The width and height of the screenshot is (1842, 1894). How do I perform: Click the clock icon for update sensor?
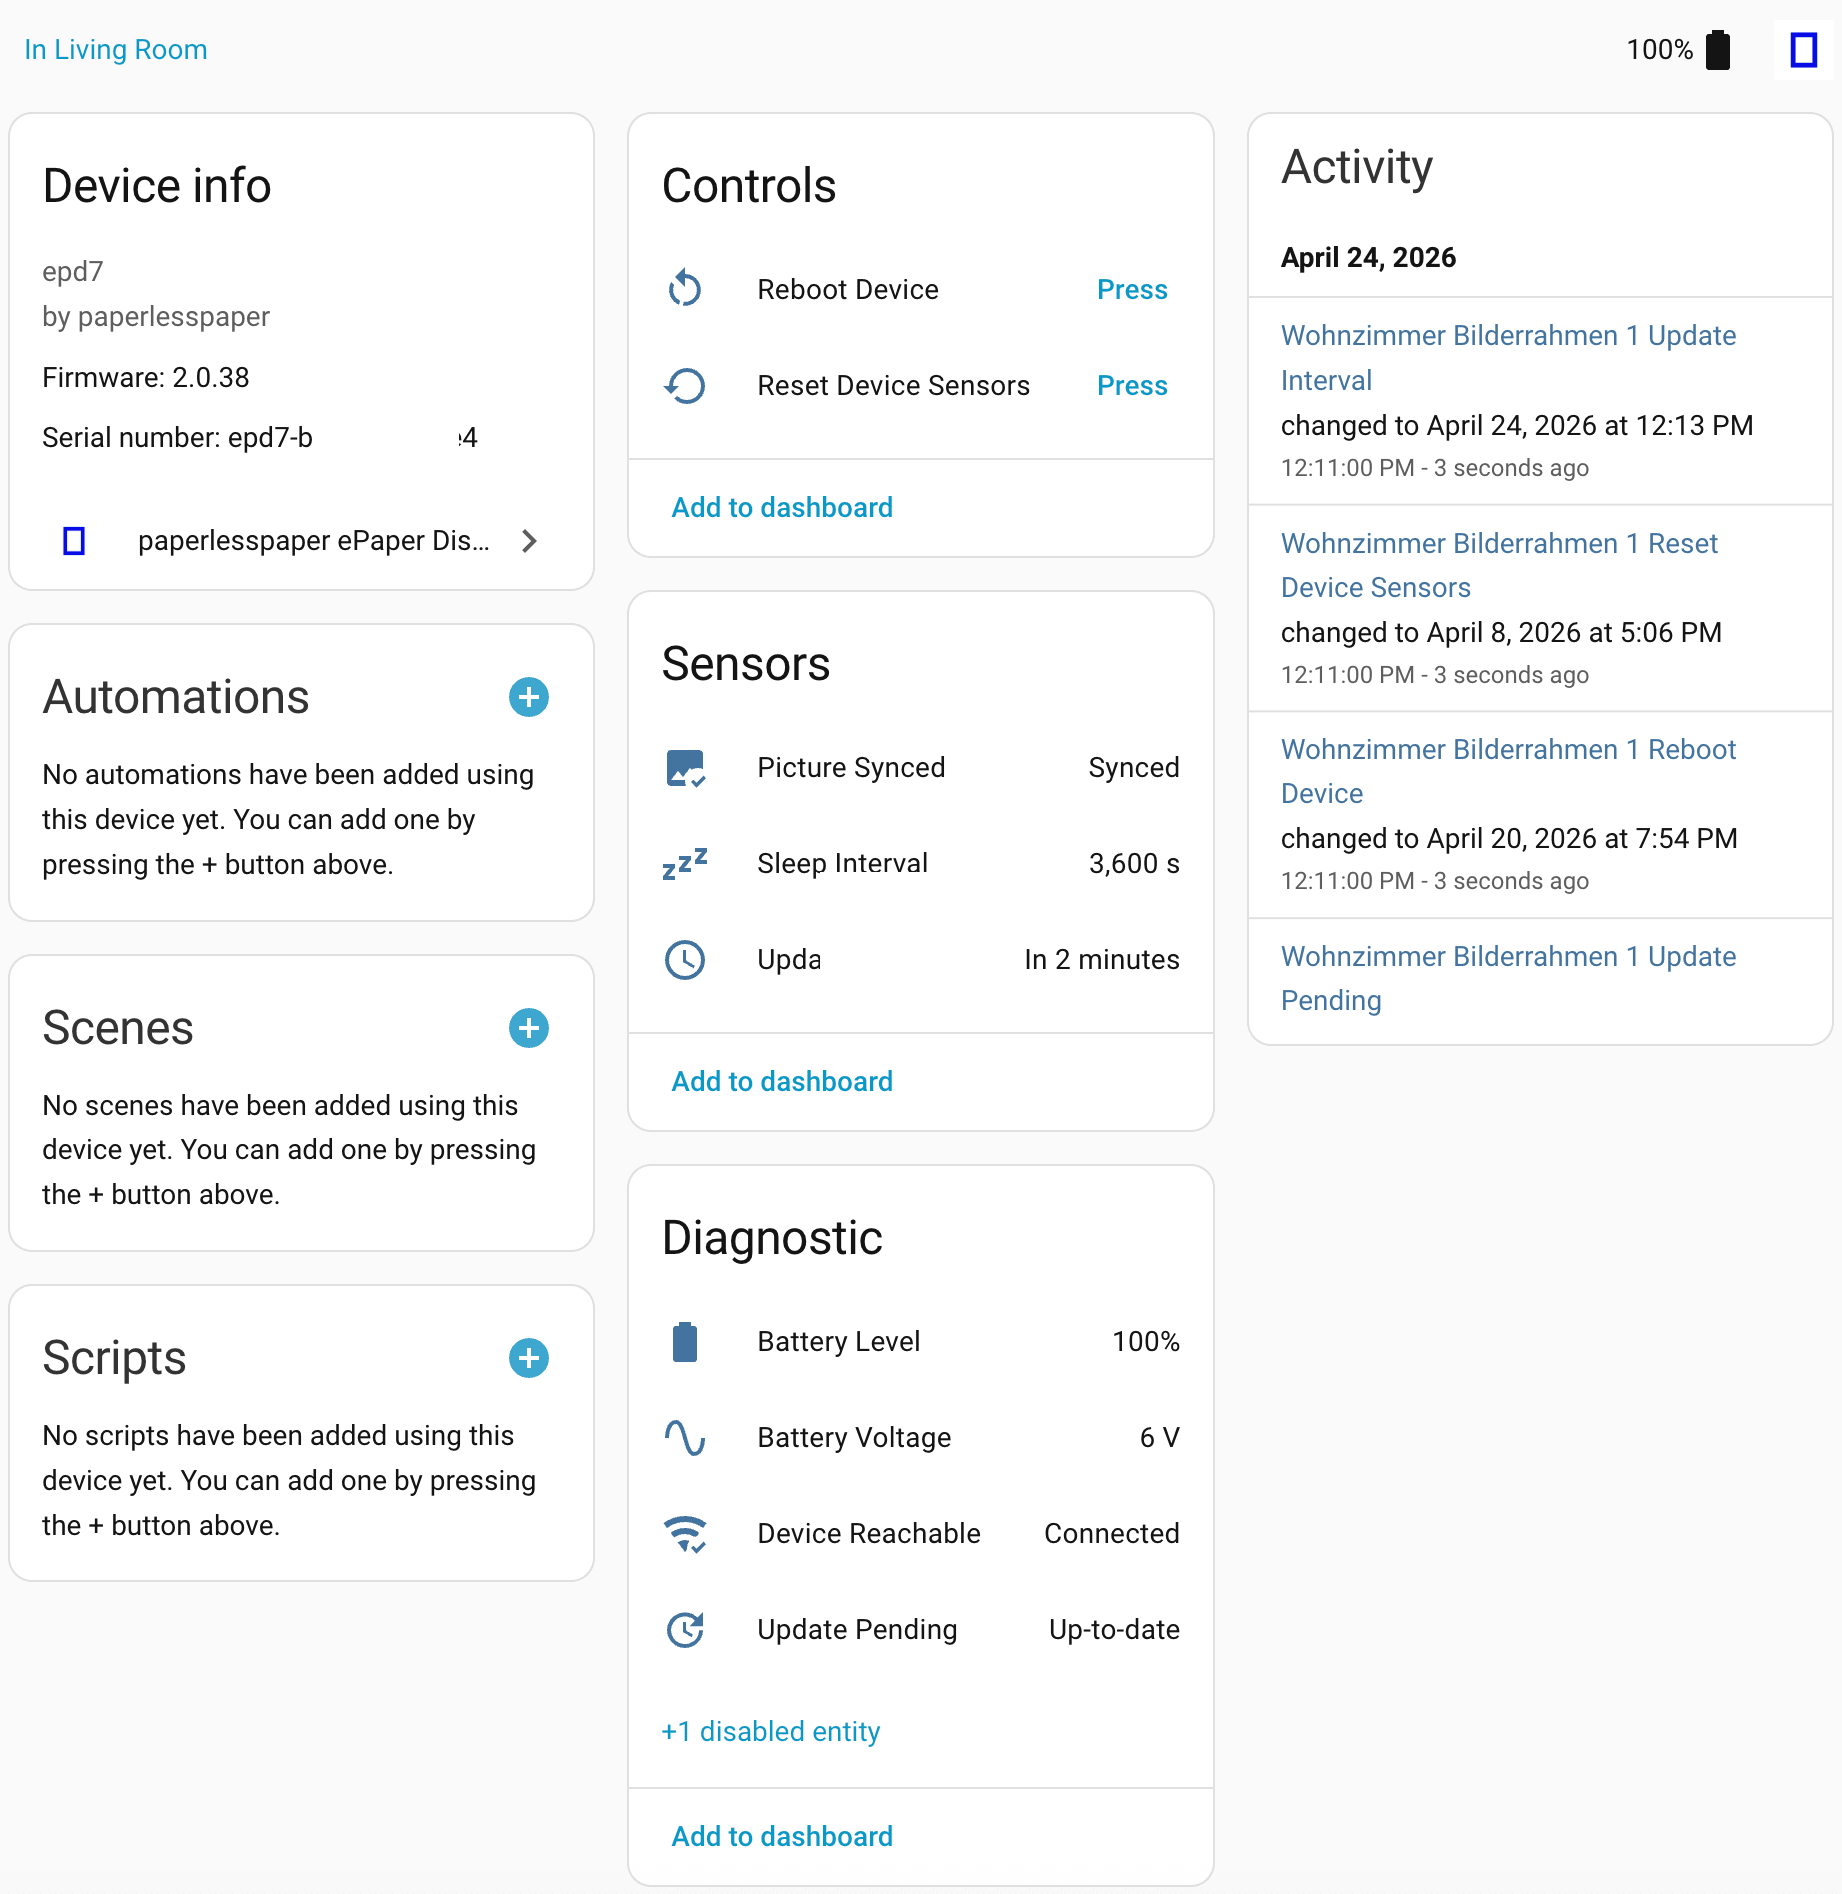685,959
